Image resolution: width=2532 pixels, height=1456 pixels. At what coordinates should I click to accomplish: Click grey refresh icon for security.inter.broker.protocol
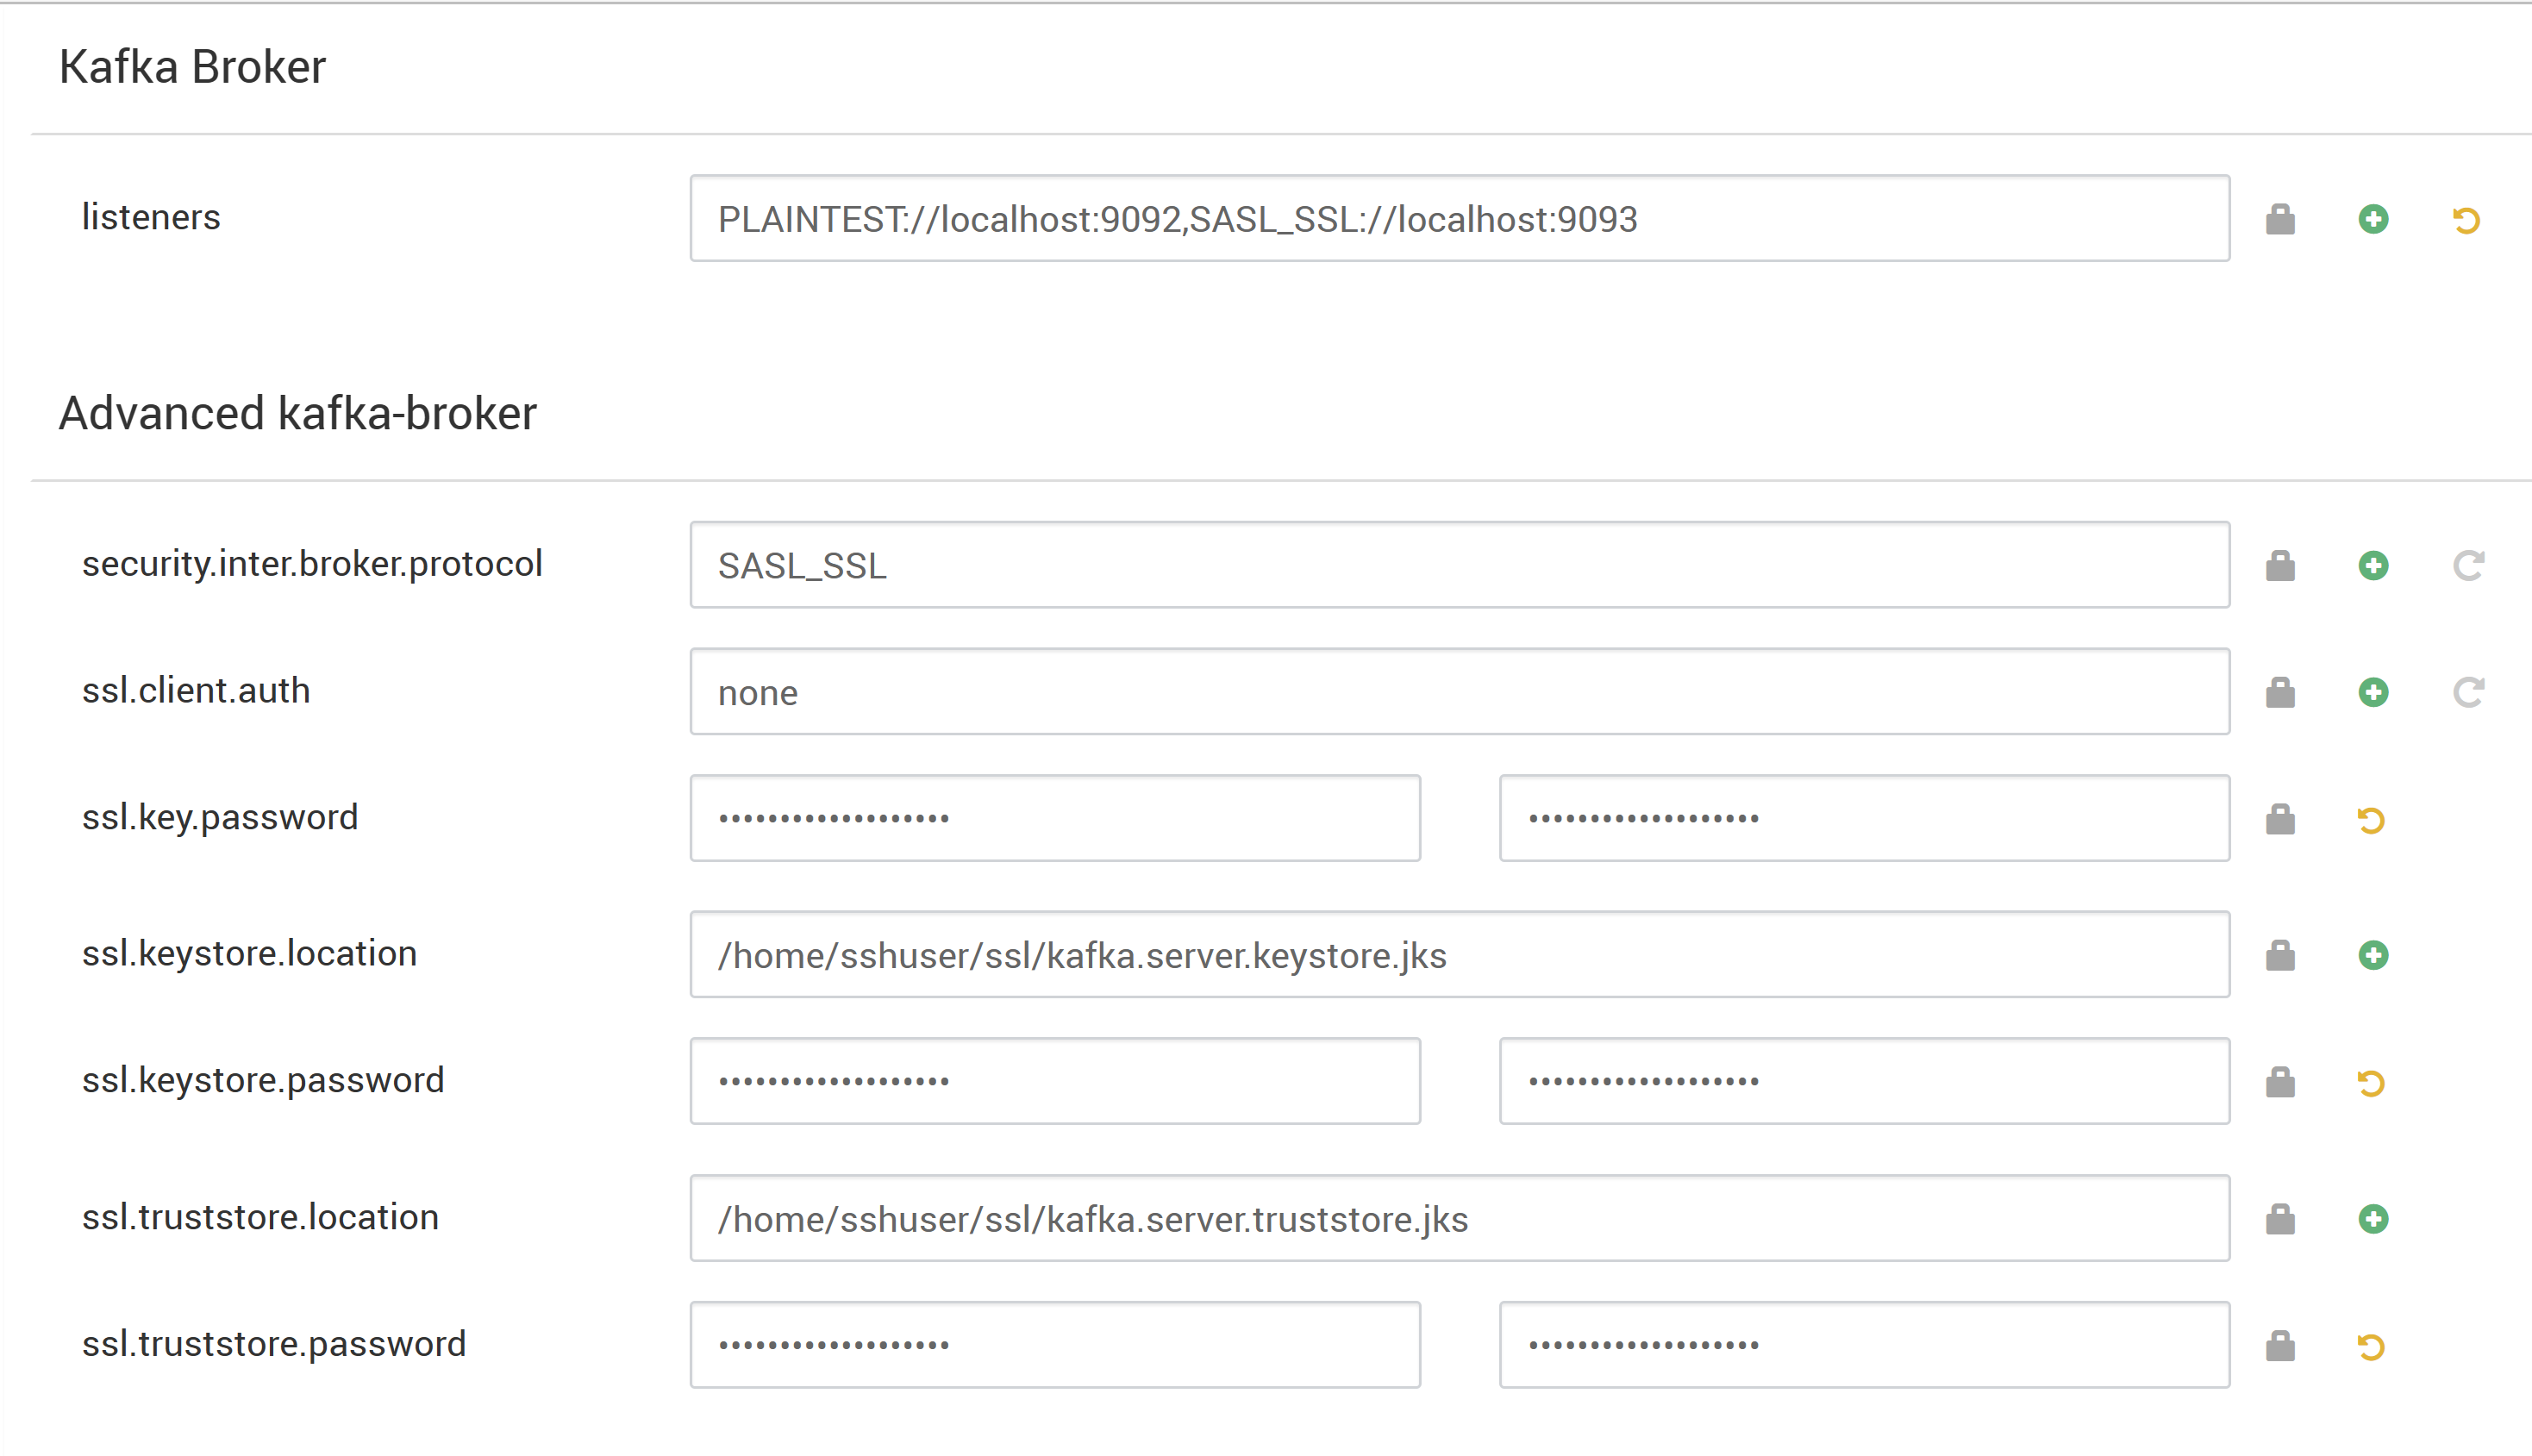click(x=2468, y=566)
